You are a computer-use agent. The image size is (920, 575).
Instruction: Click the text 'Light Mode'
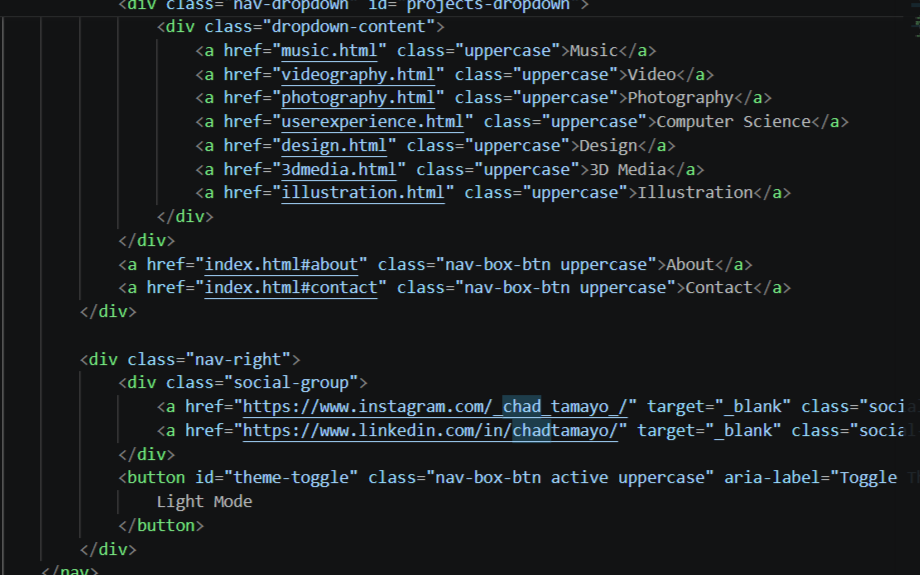[x=204, y=502]
